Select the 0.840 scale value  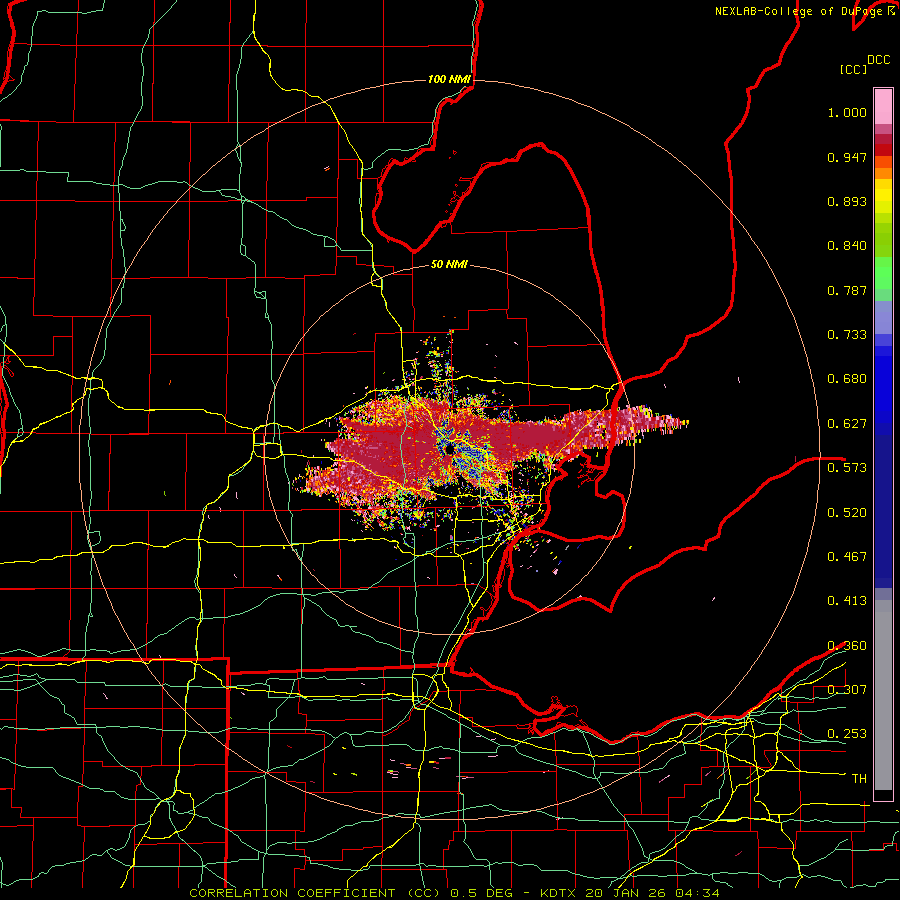(847, 246)
